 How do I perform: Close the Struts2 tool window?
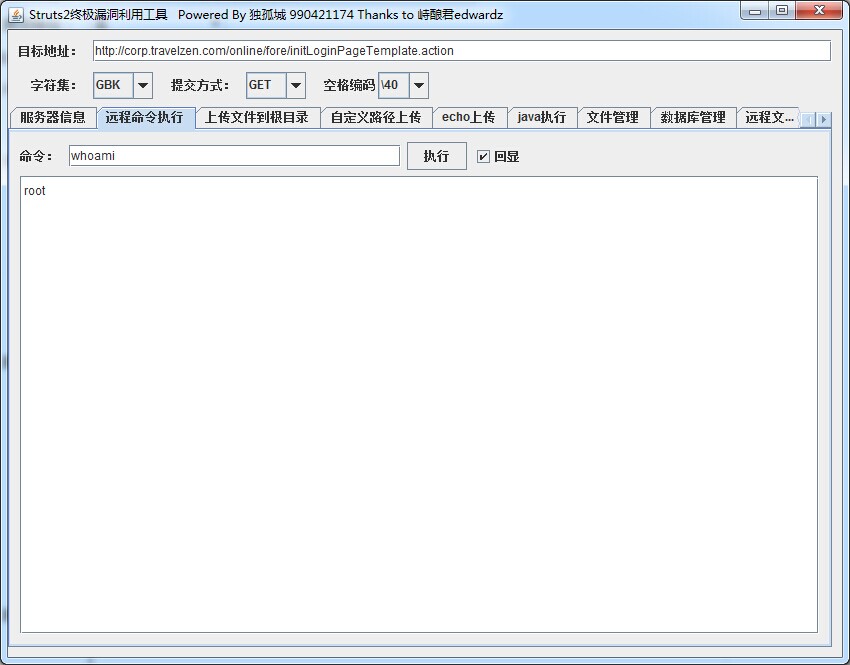click(x=820, y=11)
